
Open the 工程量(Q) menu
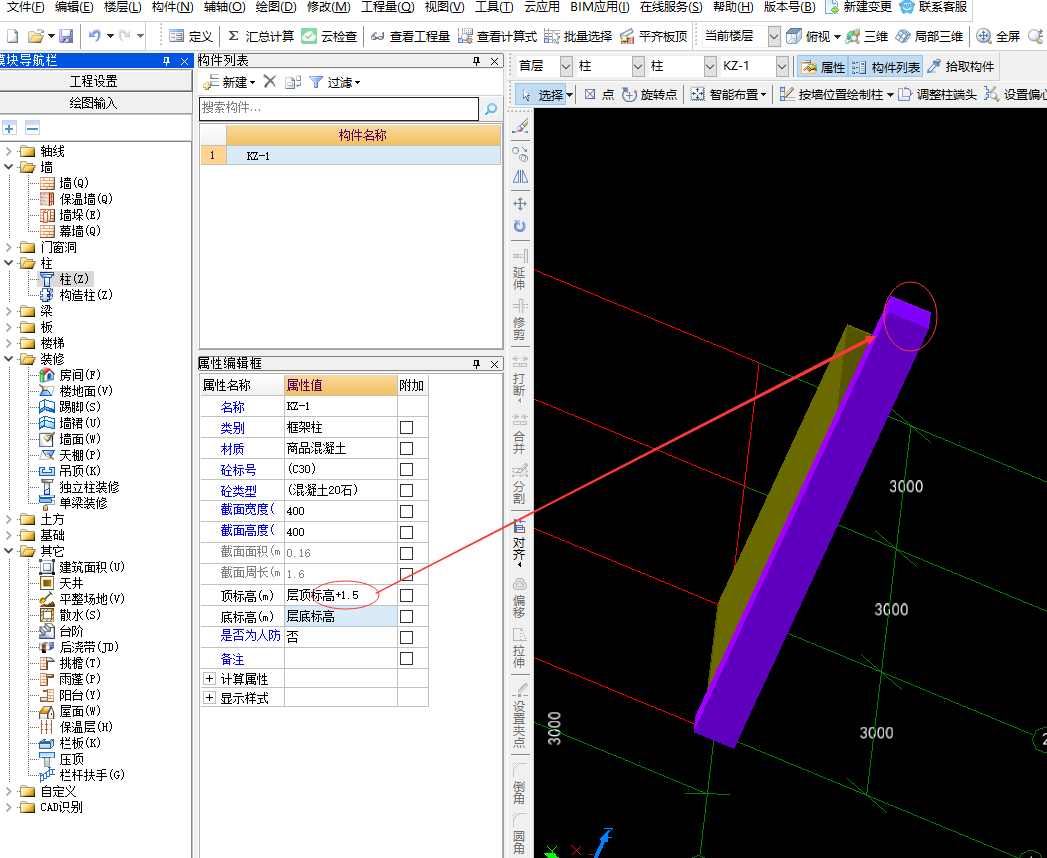[x=387, y=7]
